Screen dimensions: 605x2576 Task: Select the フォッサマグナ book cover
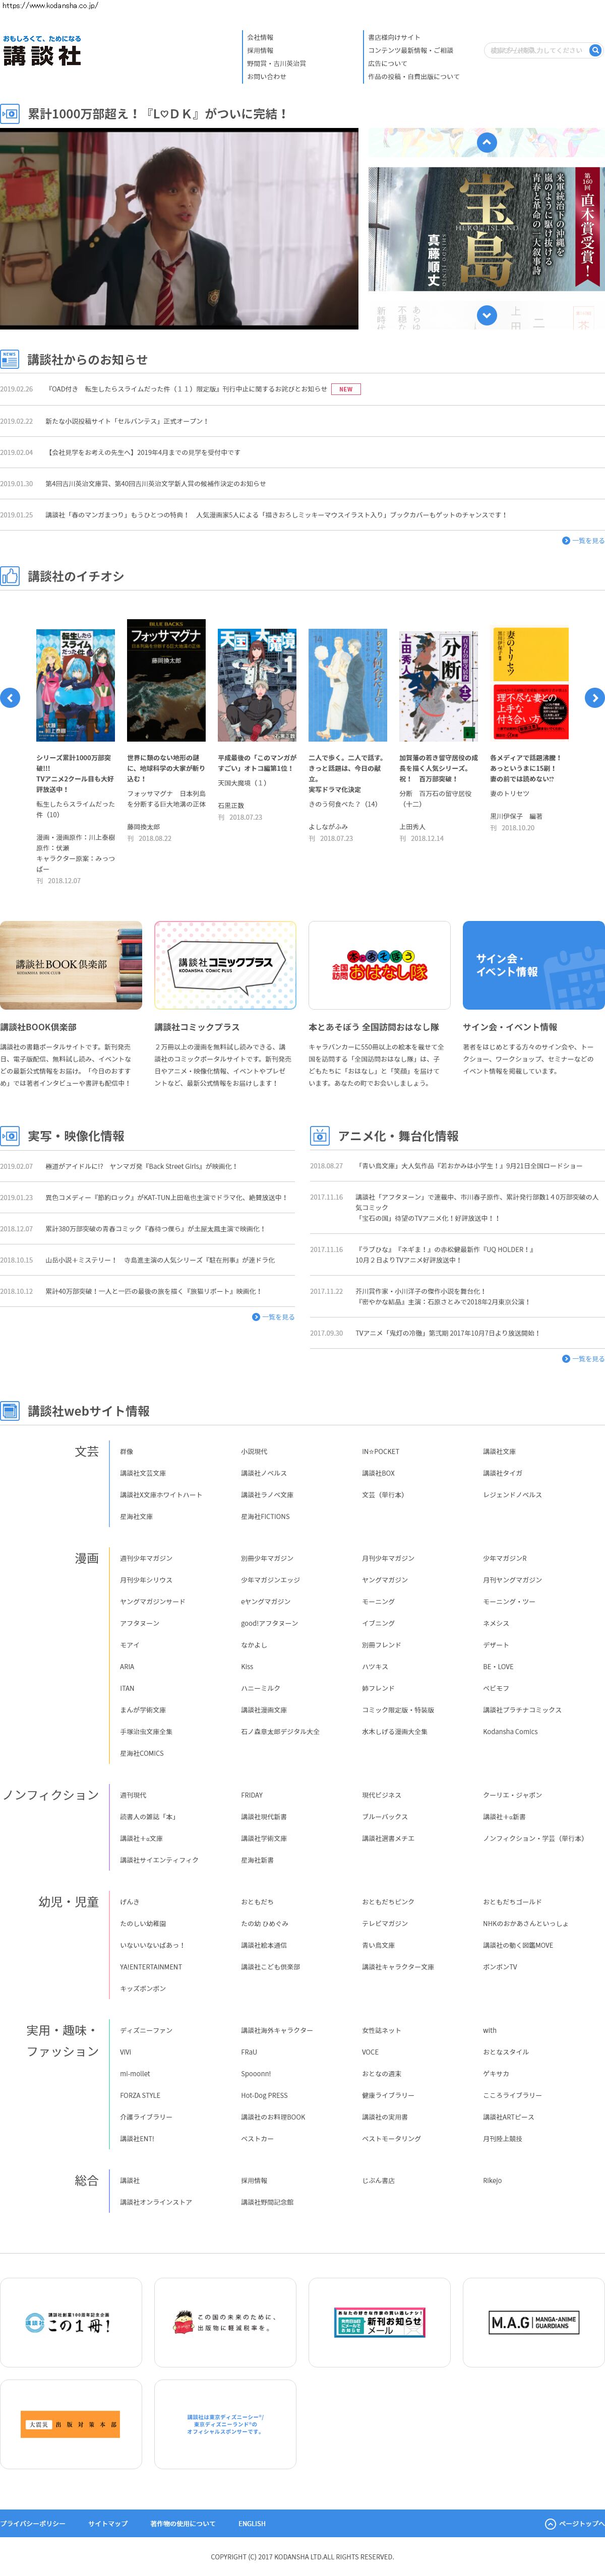point(166,680)
